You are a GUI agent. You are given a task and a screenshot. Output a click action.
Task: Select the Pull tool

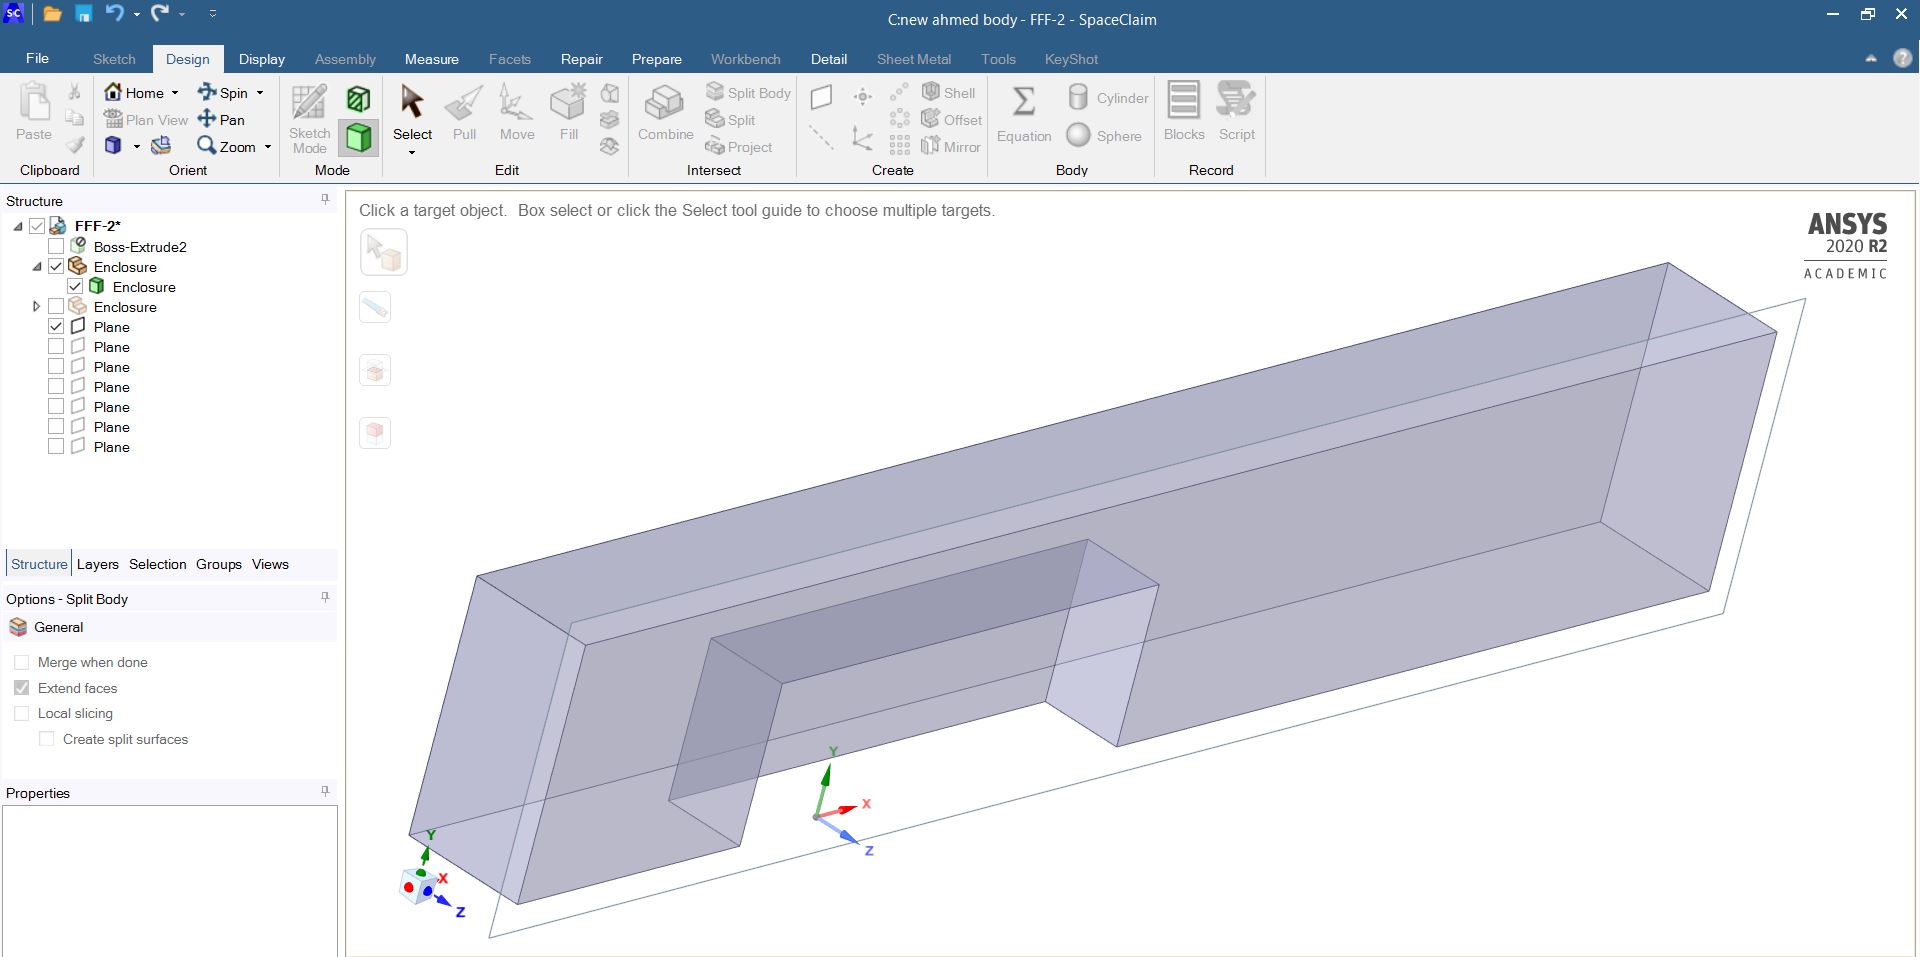point(463,113)
